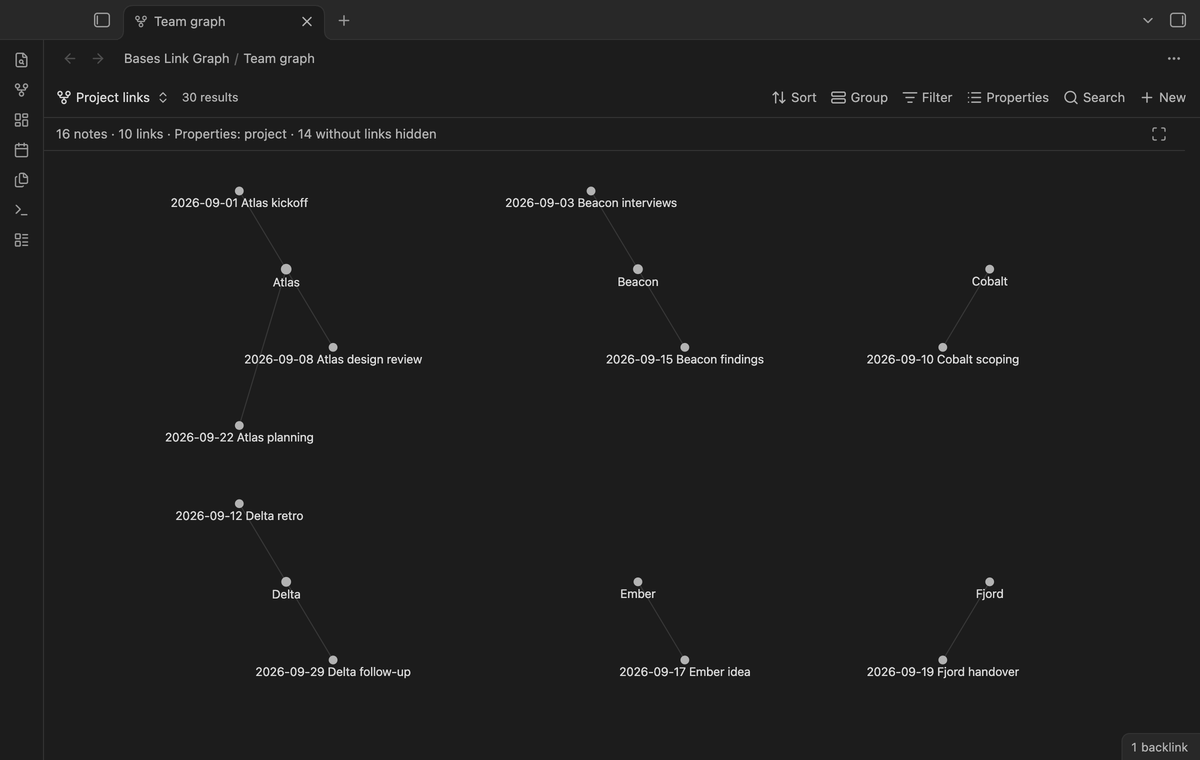Toggle the right sidebar icon in the tab bar
The image size is (1200, 760).
[x=1177, y=20]
